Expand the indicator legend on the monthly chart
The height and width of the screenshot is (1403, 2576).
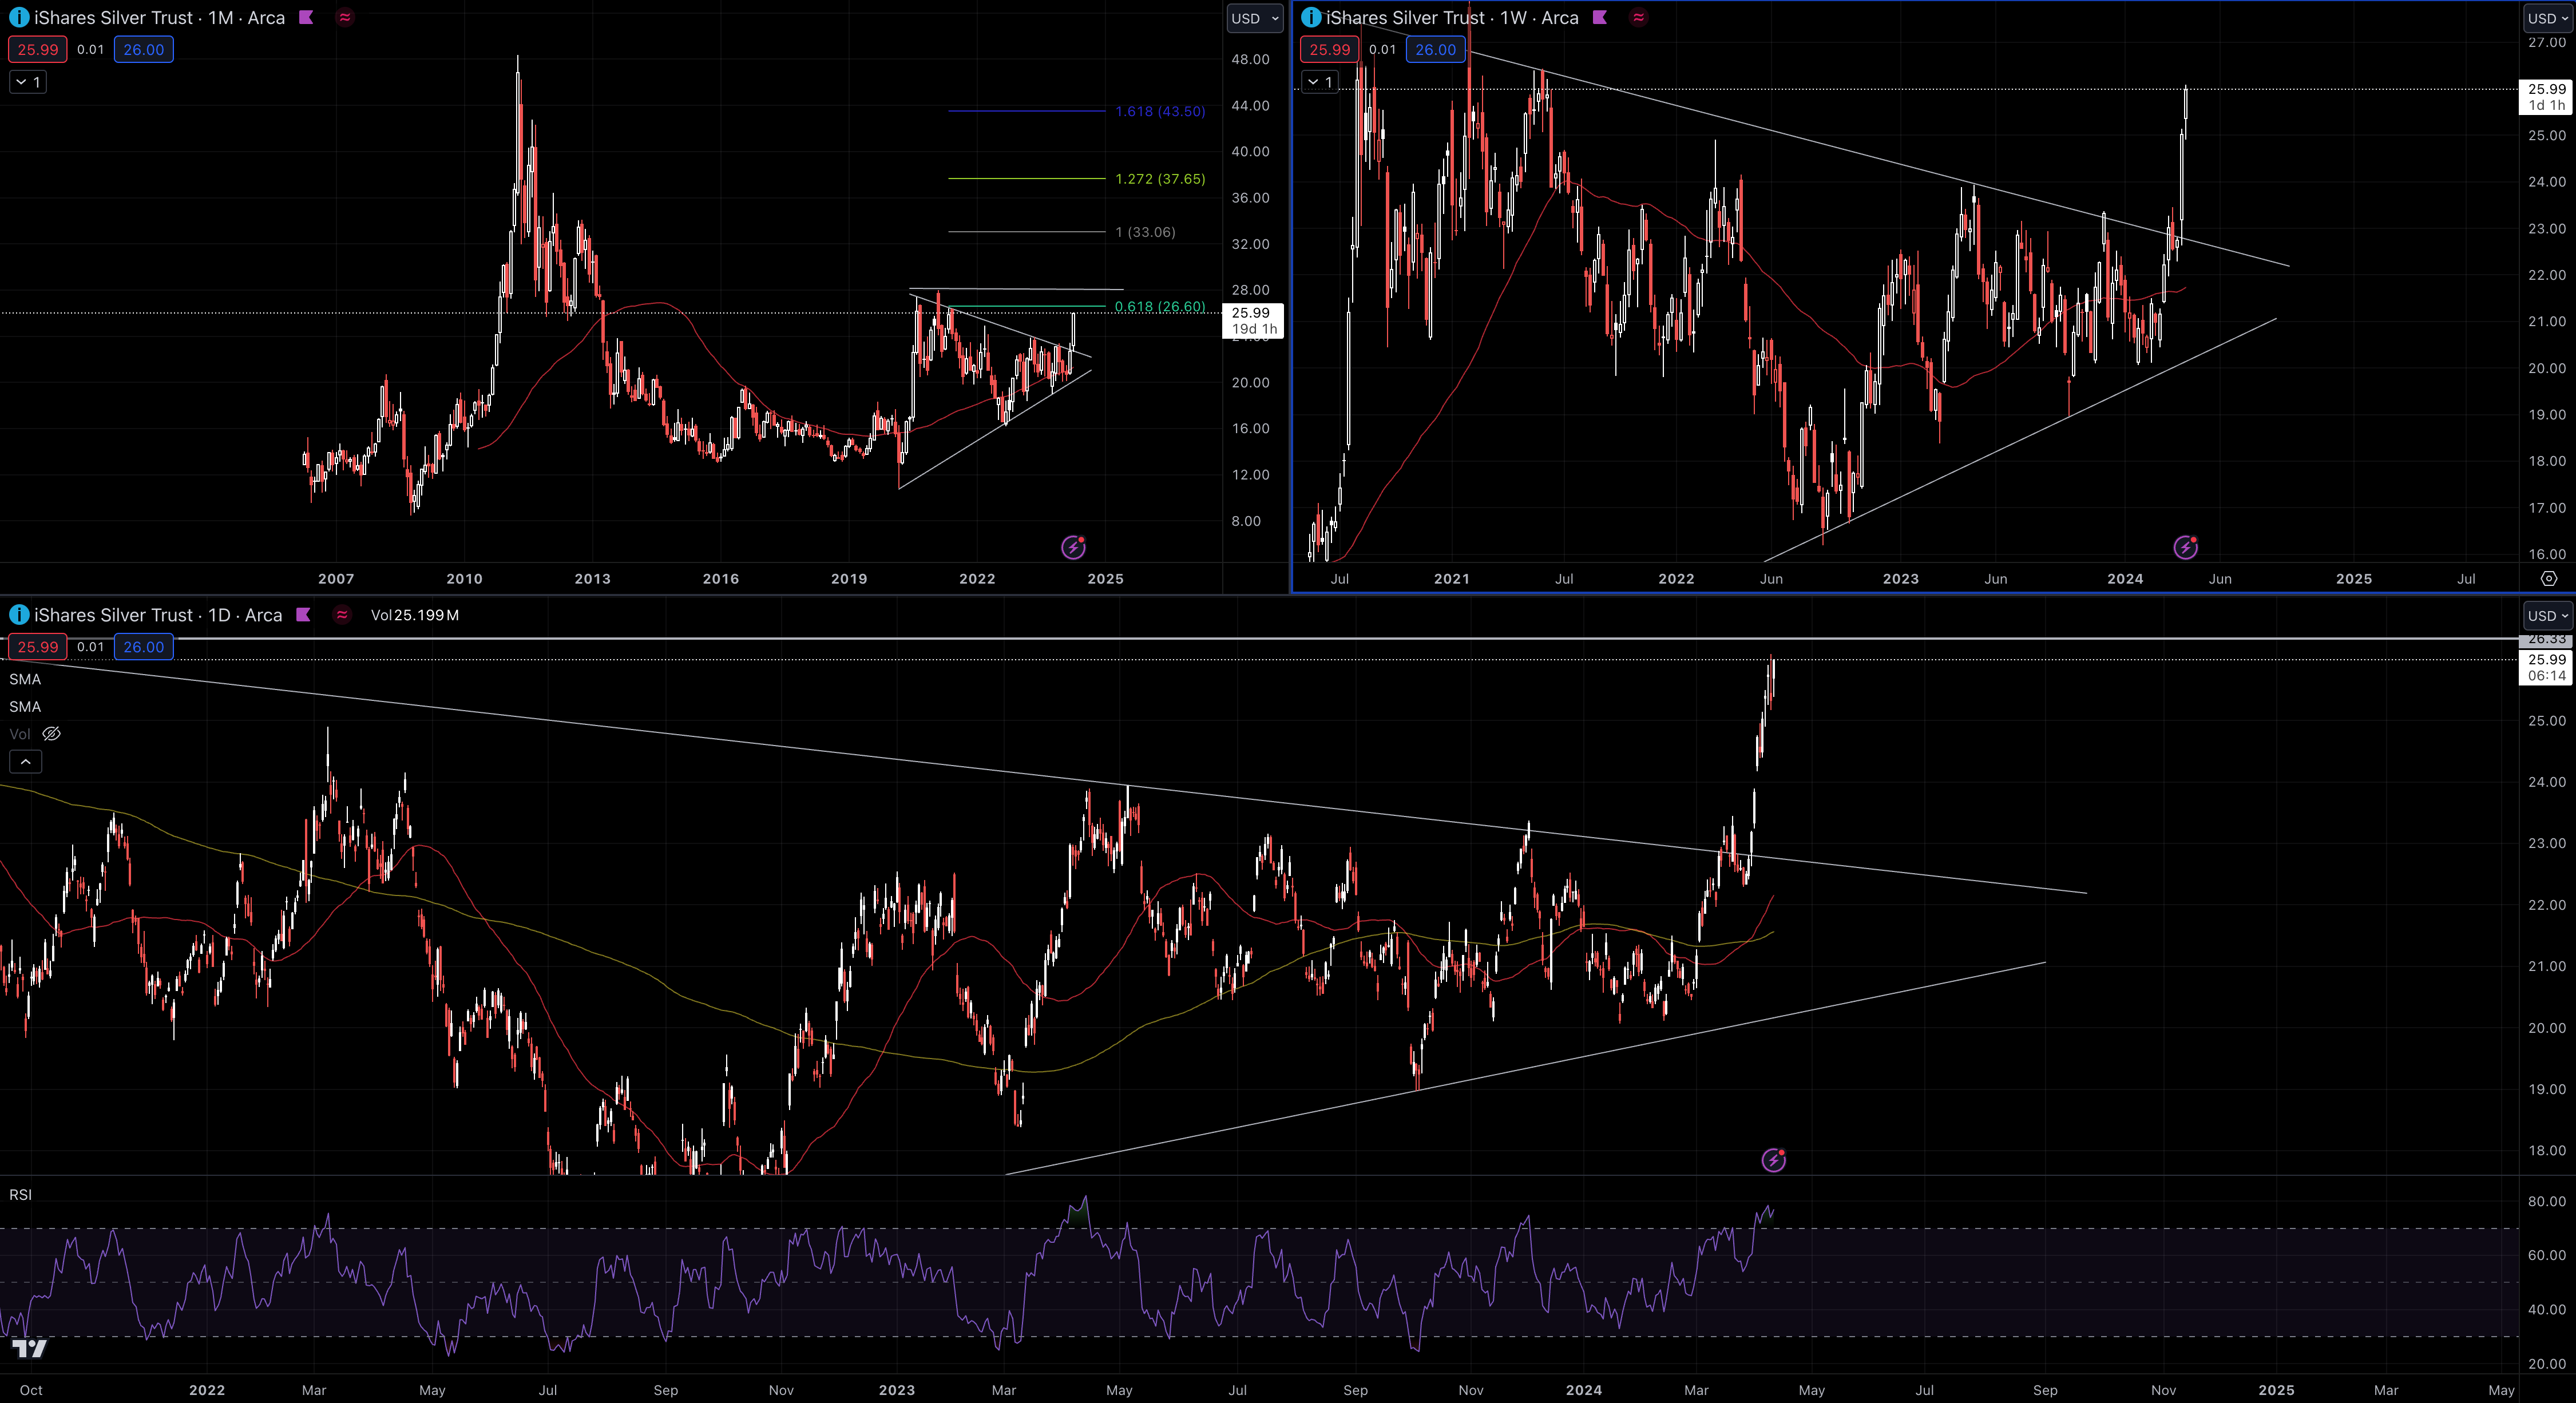click(x=28, y=82)
